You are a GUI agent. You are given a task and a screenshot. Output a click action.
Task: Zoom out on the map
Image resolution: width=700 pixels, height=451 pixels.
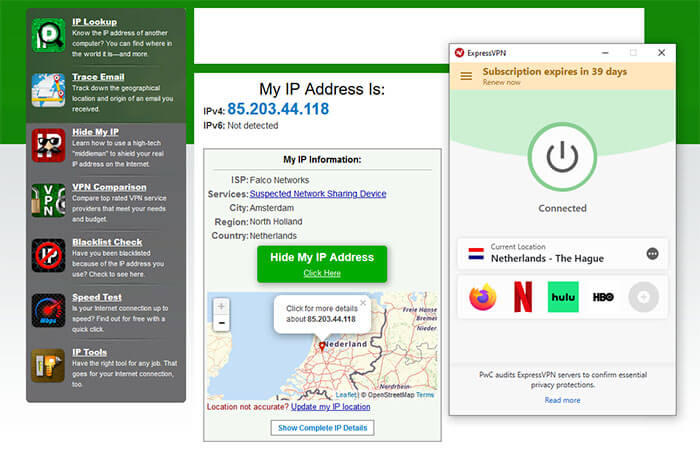(x=221, y=323)
